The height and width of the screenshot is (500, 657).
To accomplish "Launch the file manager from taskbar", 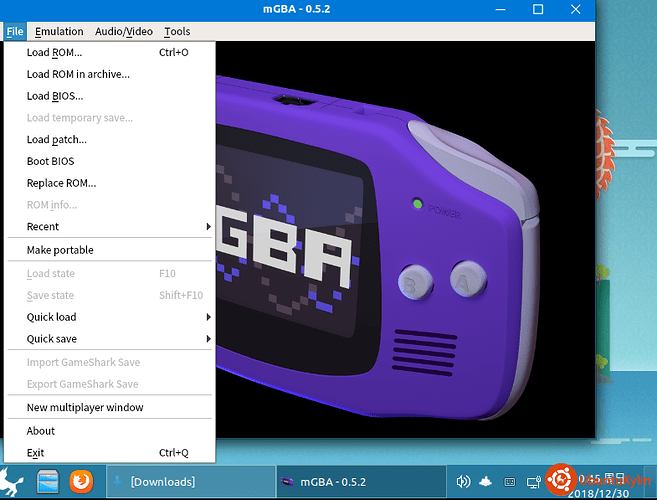I will tap(47, 482).
